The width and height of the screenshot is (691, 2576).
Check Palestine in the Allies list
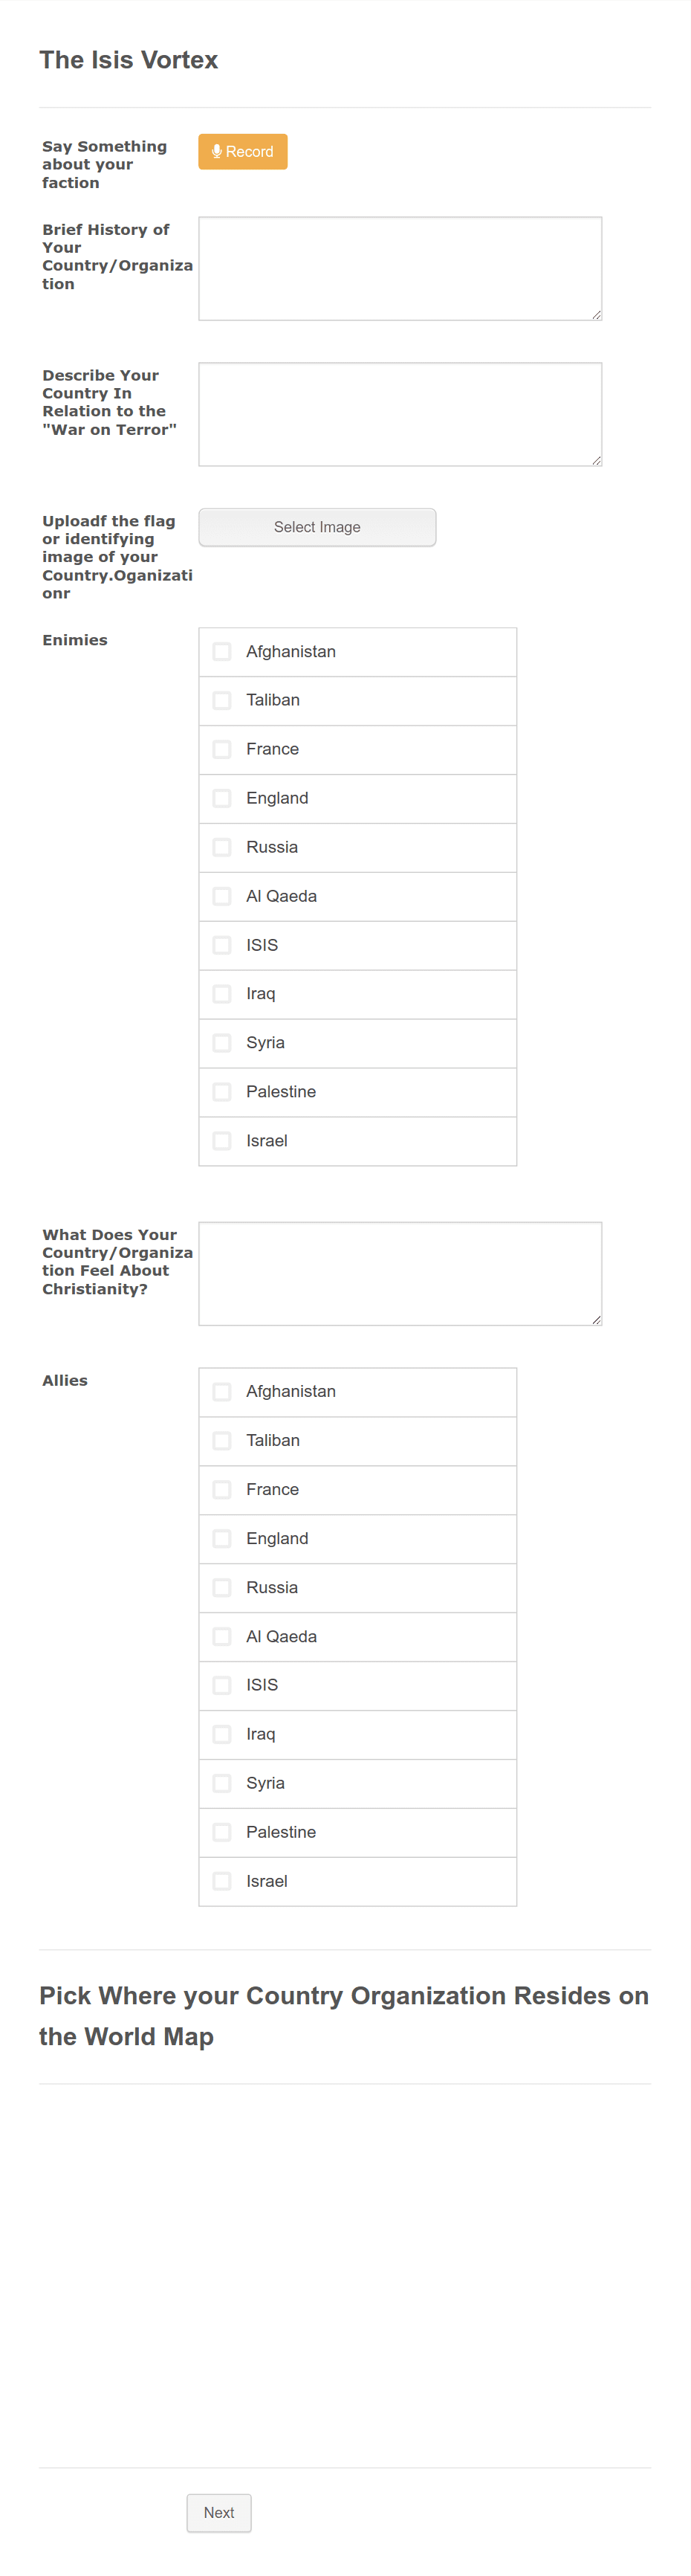pos(221,1832)
